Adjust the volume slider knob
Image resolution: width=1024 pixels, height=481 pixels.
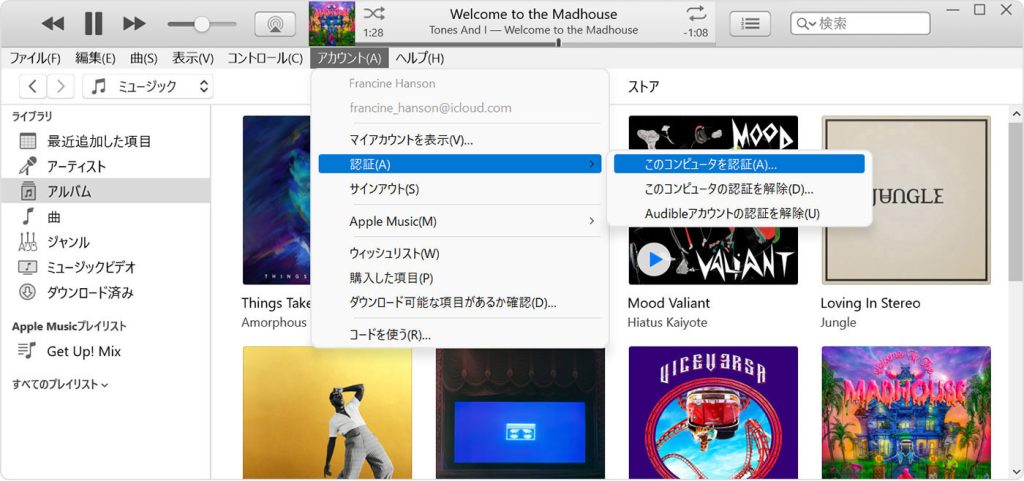point(201,24)
